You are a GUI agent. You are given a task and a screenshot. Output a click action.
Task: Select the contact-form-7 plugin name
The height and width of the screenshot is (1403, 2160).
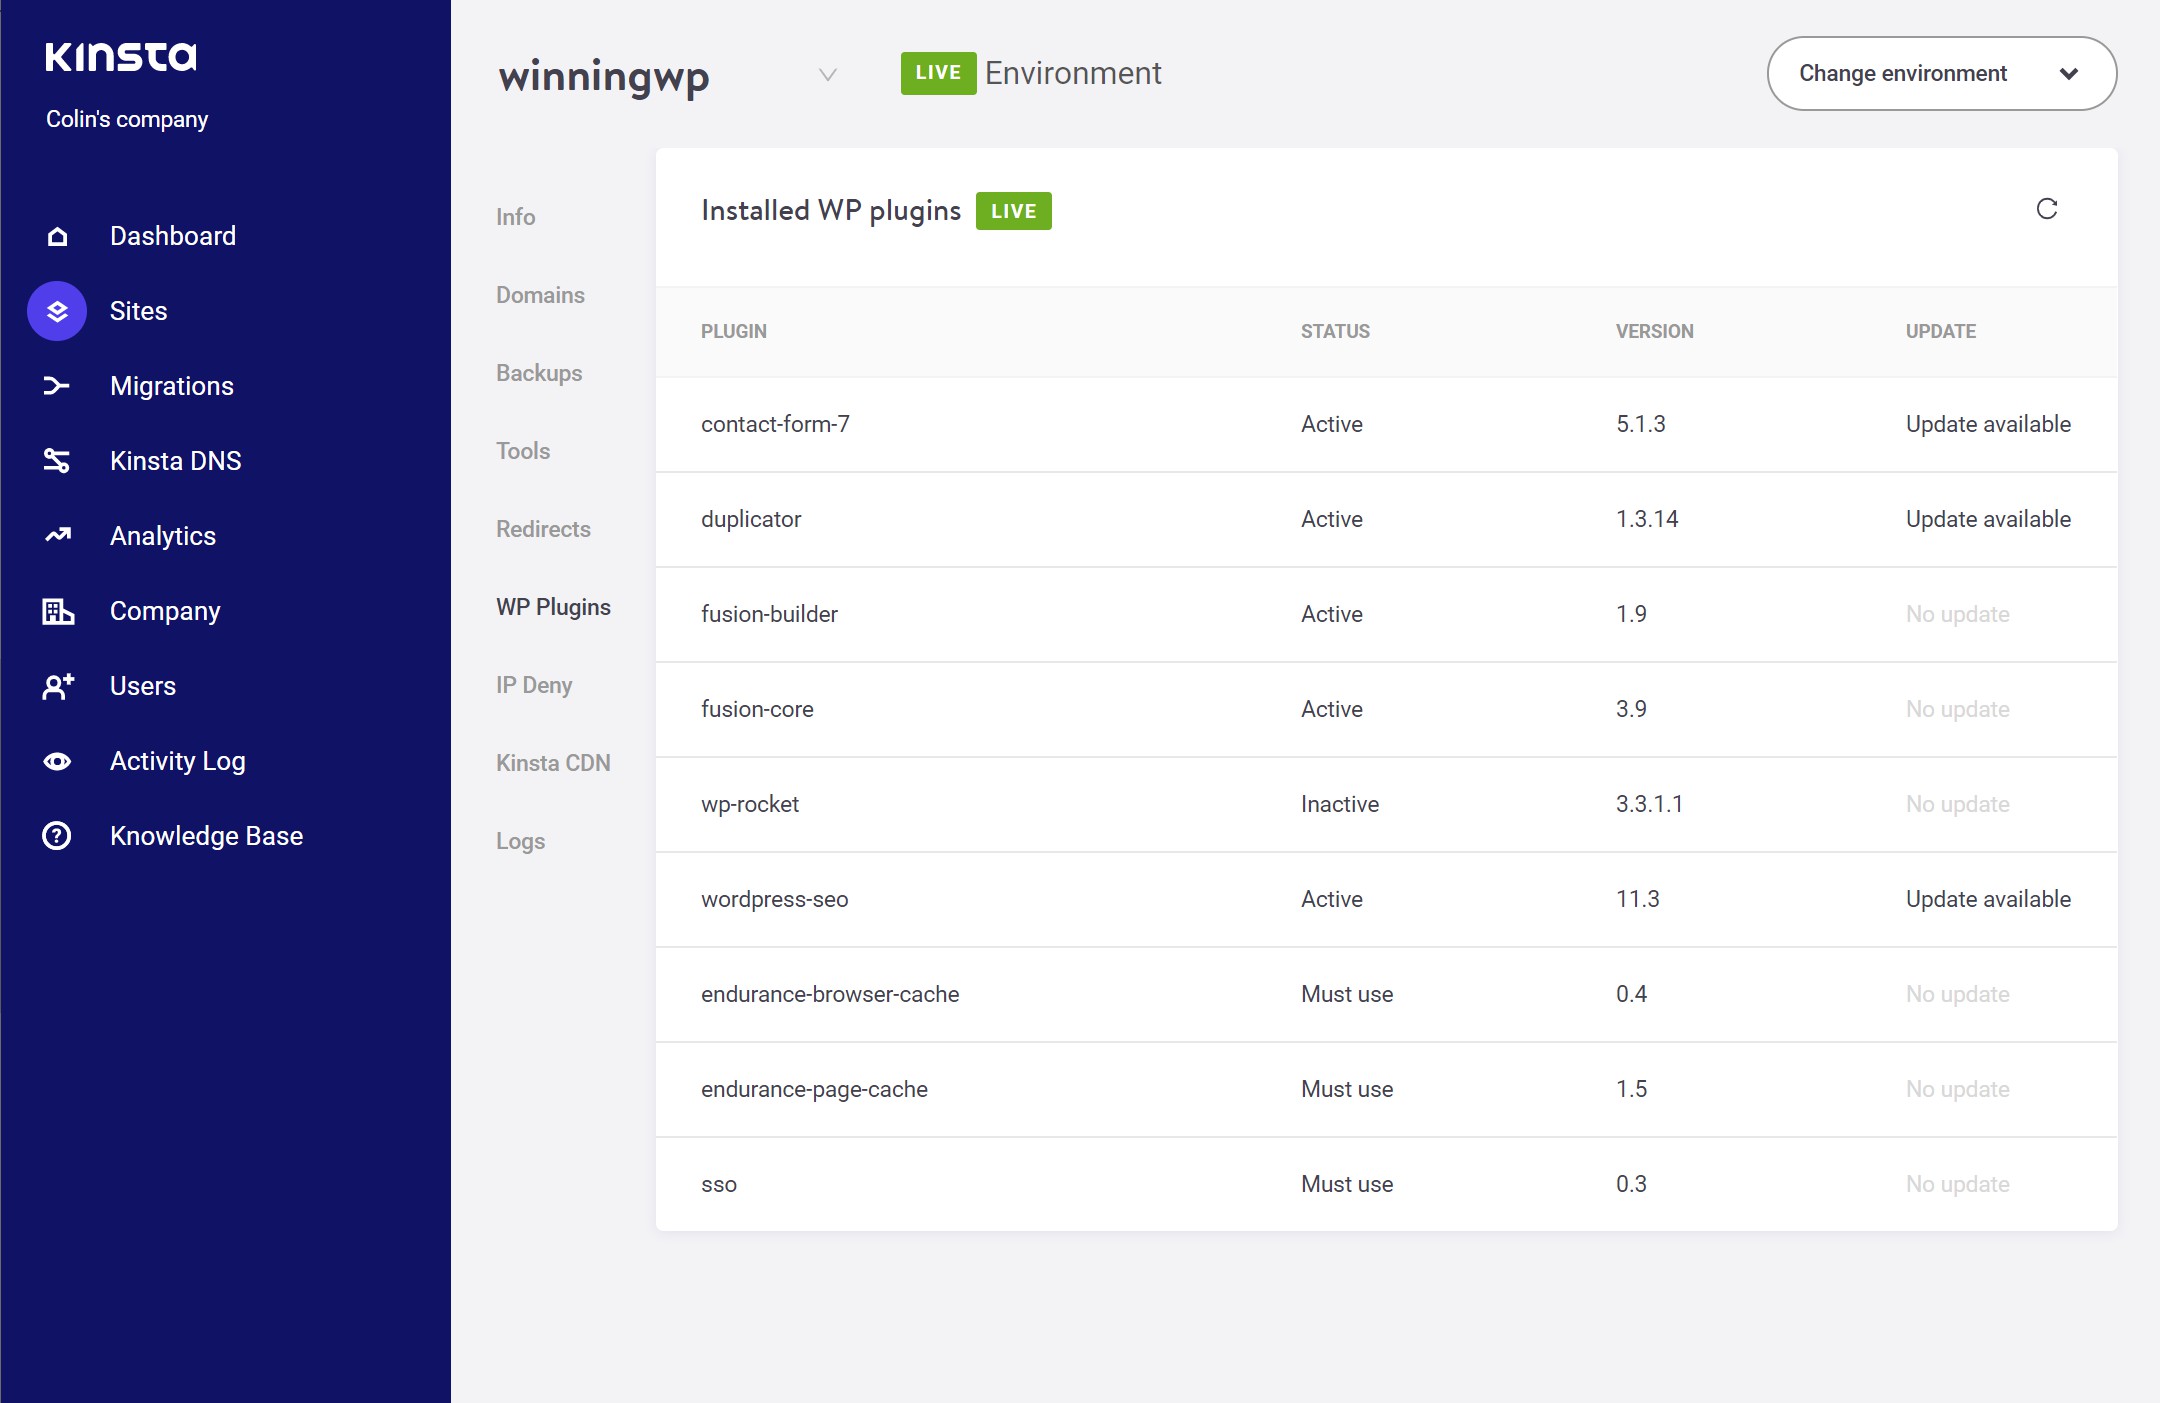pyautogui.click(x=775, y=424)
